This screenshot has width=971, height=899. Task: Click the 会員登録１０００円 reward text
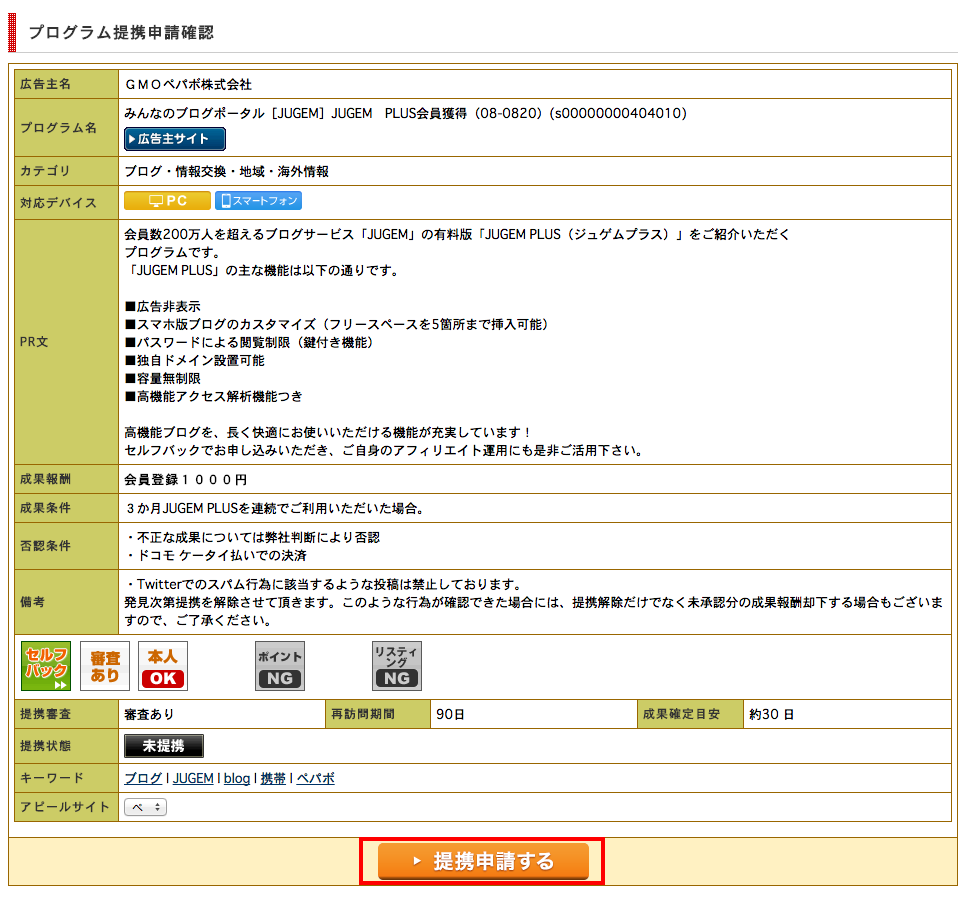(x=186, y=479)
